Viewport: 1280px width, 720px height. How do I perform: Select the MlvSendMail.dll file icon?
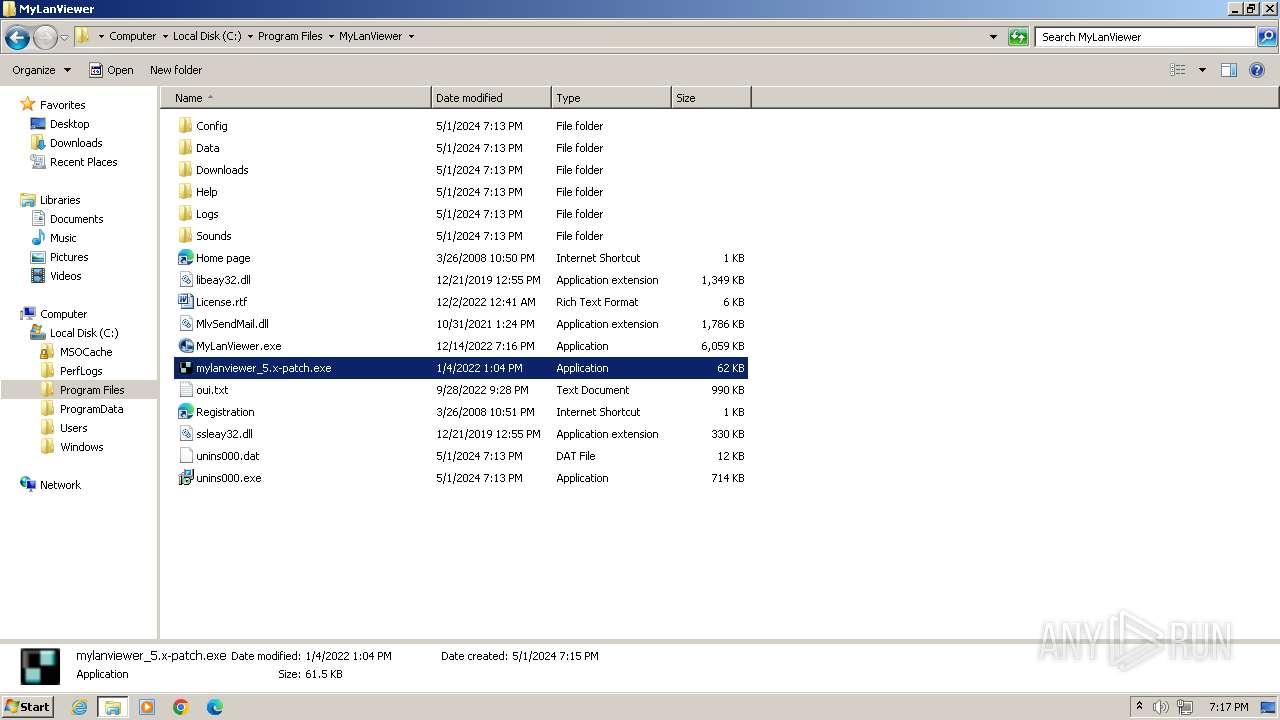[185, 324]
